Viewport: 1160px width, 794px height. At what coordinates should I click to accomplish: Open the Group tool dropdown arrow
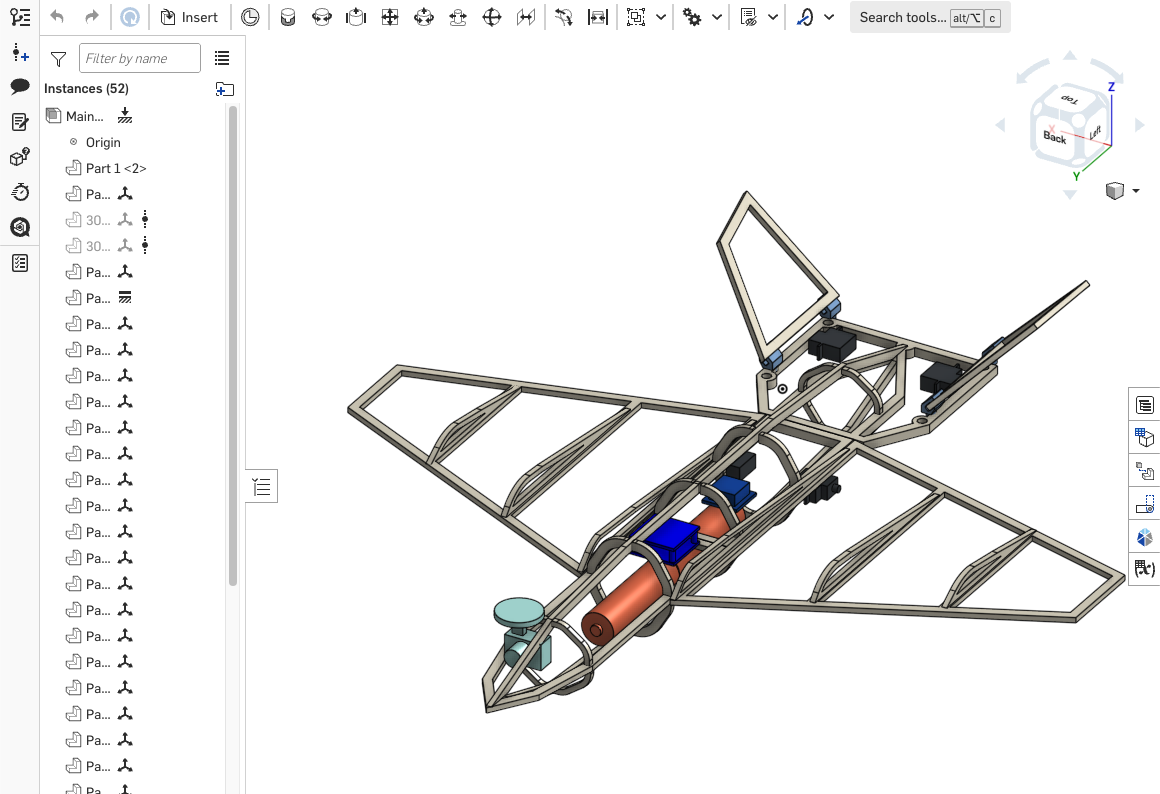(661, 17)
